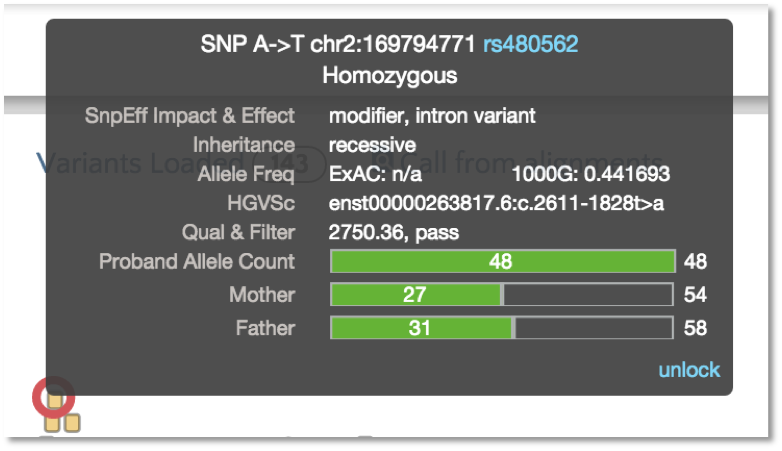Click the Mother green bar showing 27
The image size is (782, 451).
(416, 294)
